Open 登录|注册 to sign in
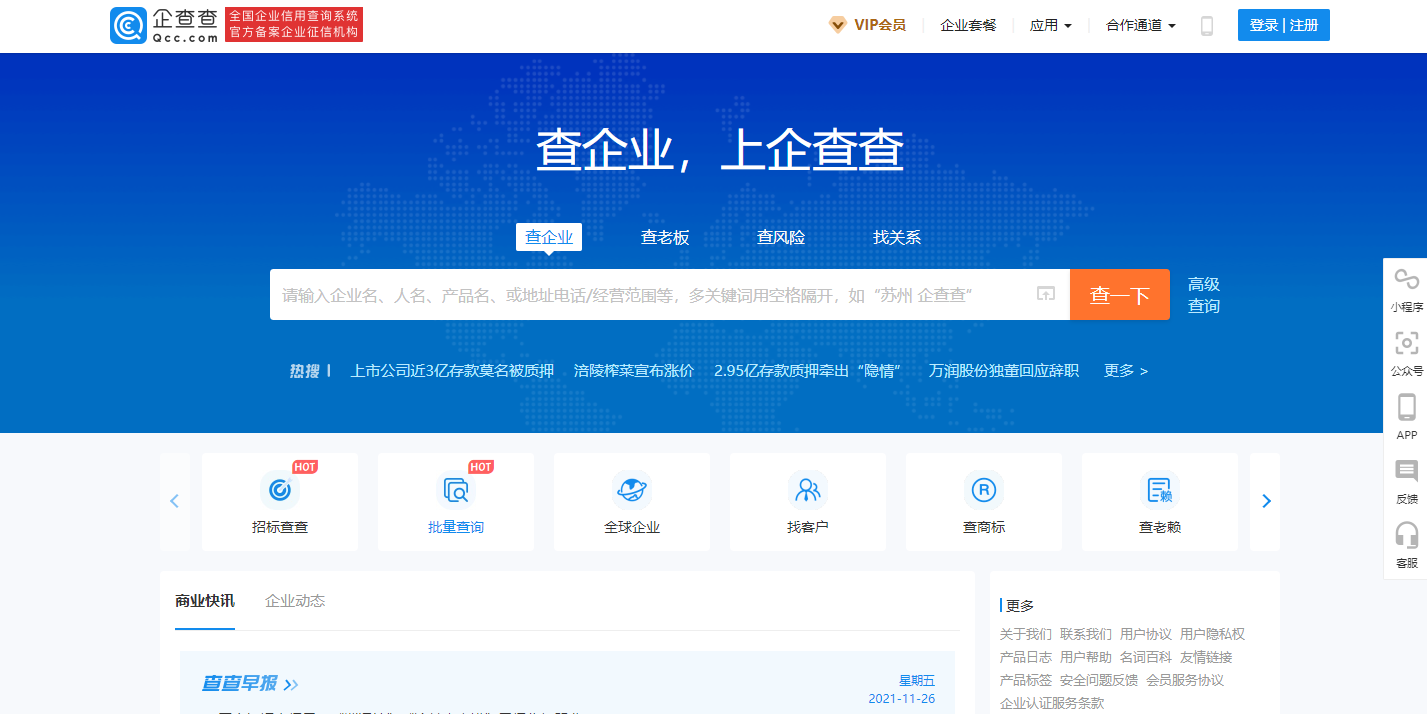Image resolution: width=1427 pixels, height=714 pixels. (1283, 24)
